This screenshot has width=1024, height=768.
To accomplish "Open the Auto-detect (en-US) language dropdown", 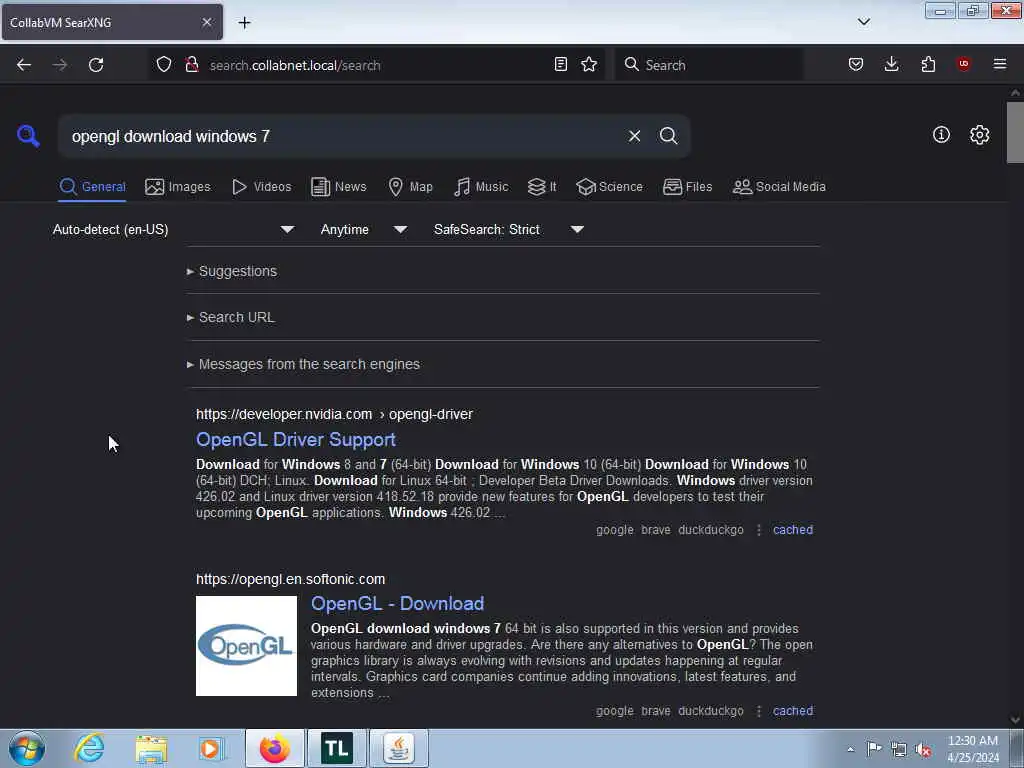I will (174, 229).
